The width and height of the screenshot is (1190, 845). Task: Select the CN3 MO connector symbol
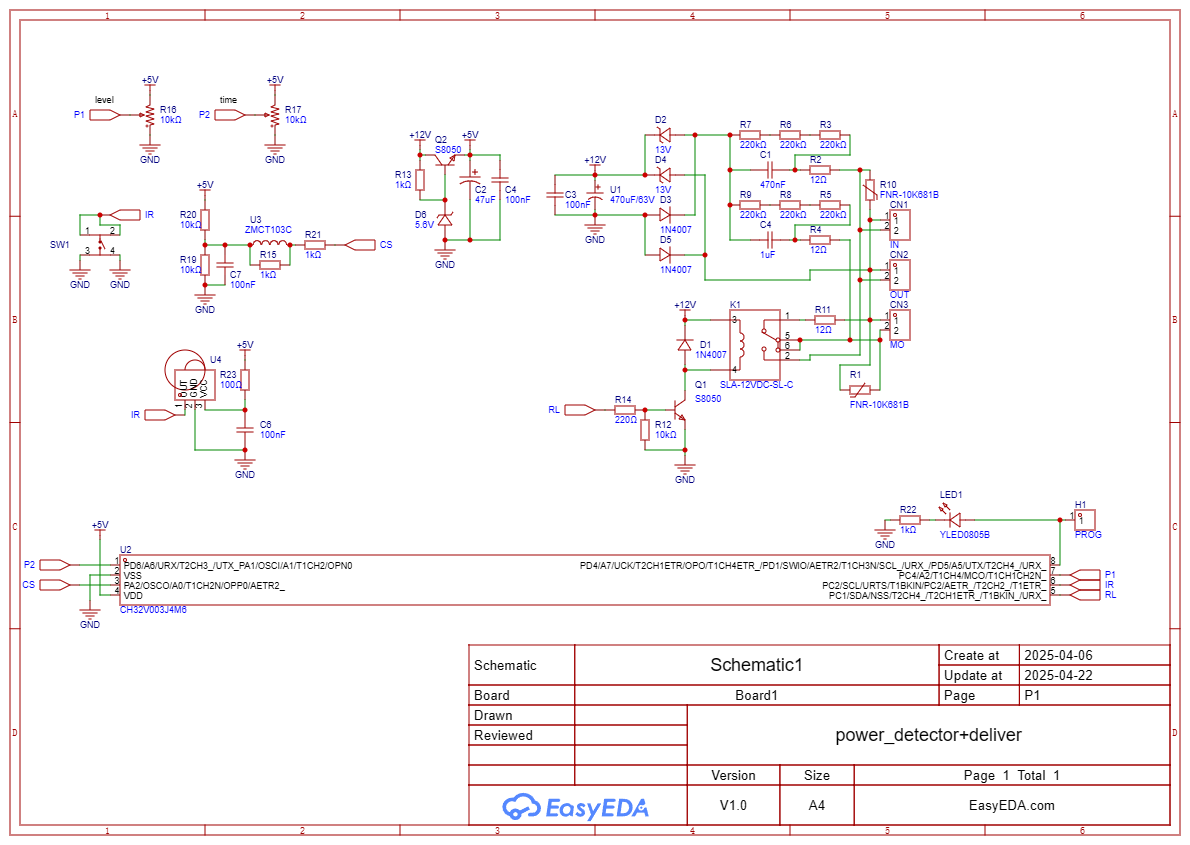[899, 325]
